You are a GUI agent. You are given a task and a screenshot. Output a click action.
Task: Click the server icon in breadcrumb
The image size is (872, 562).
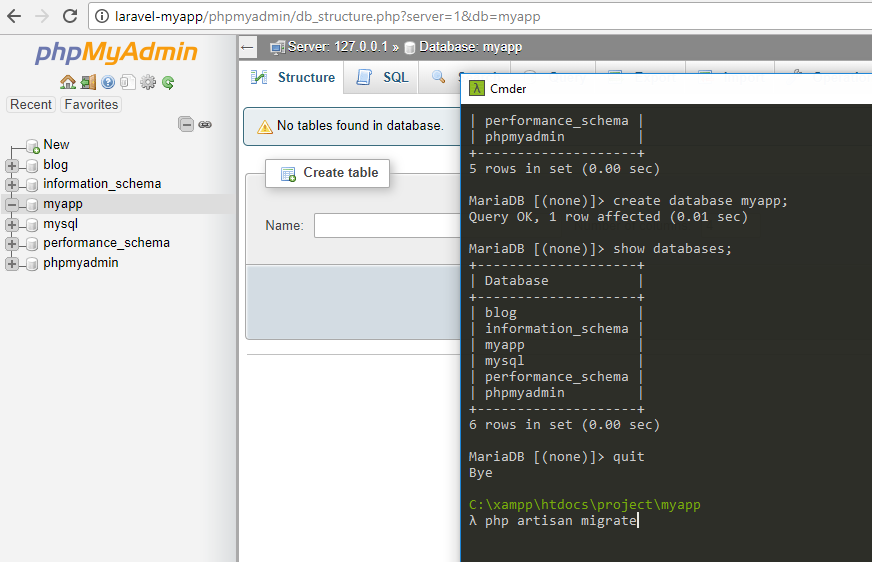coord(277,48)
